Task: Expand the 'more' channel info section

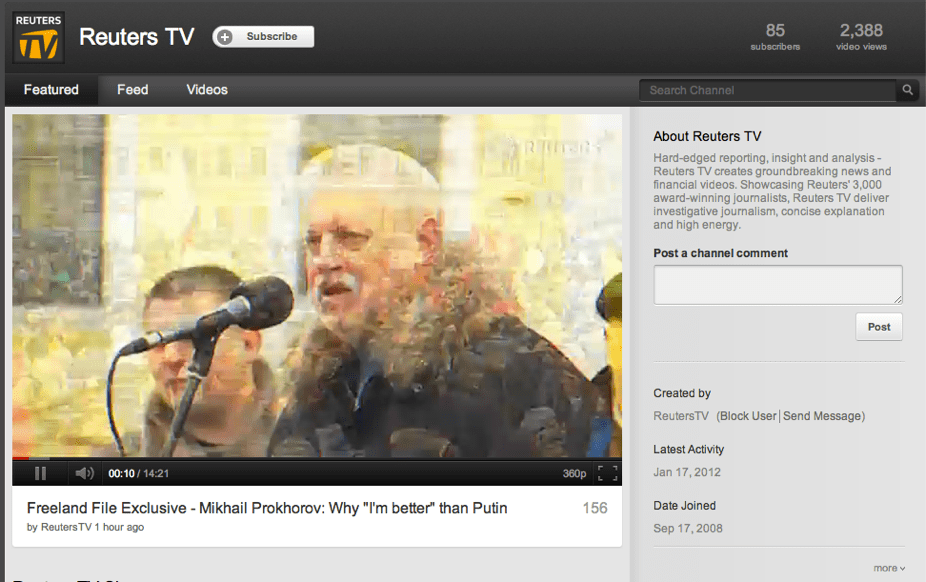Action: coord(889,568)
